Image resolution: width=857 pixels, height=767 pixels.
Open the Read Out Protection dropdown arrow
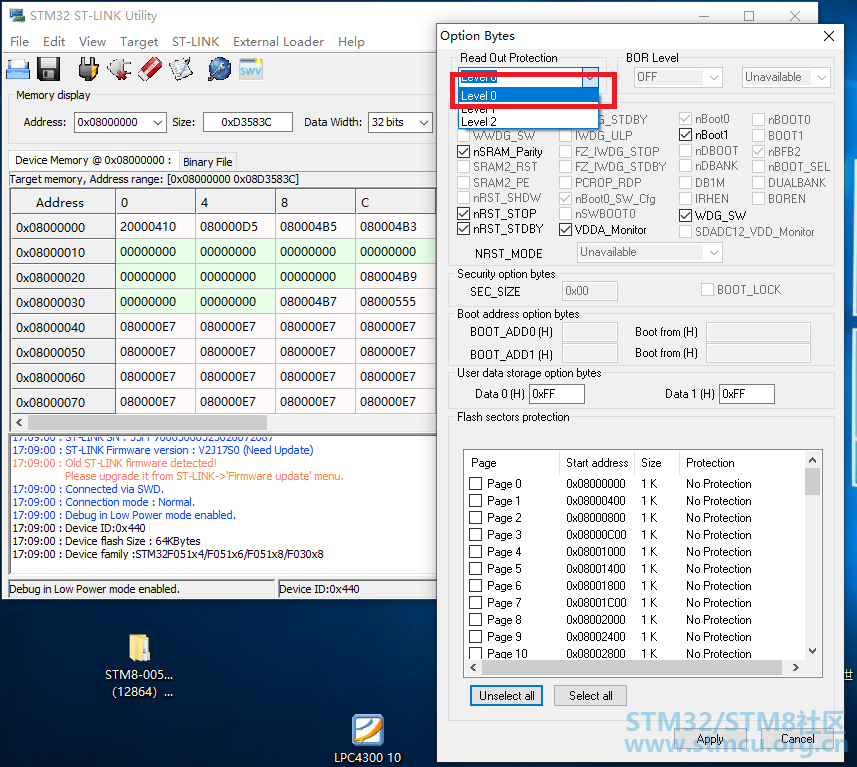[x=590, y=78]
